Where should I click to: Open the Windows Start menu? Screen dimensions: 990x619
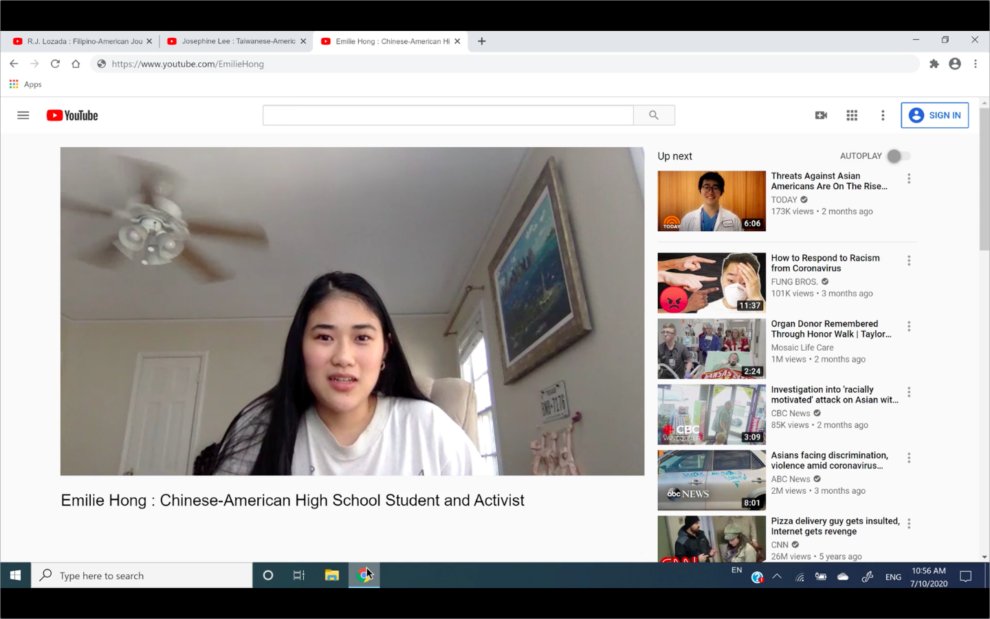(15, 575)
